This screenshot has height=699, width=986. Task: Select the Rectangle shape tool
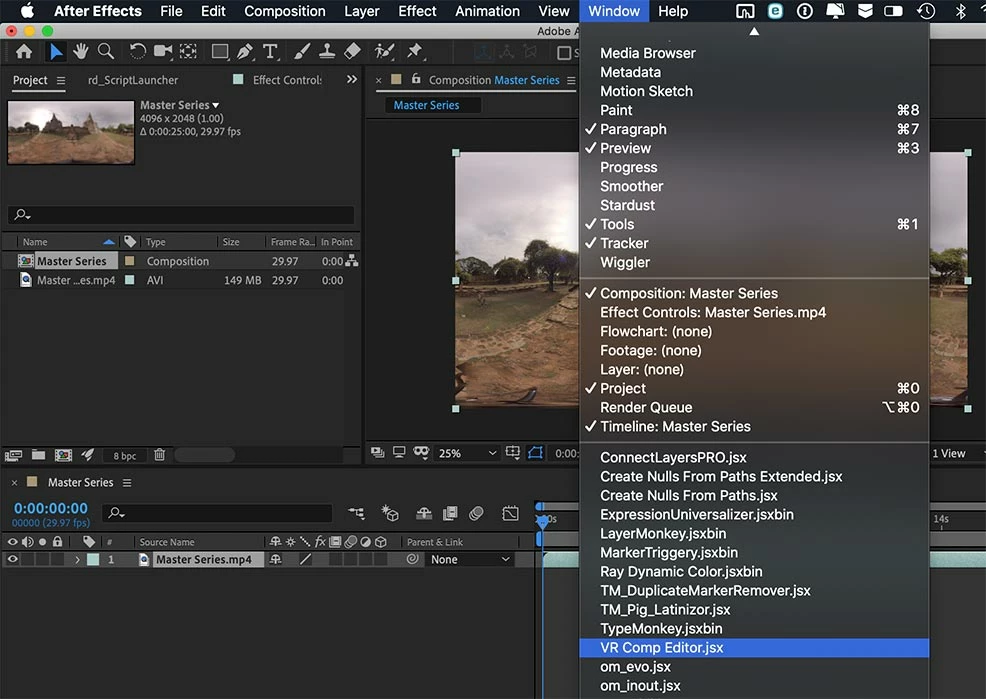[x=219, y=52]
